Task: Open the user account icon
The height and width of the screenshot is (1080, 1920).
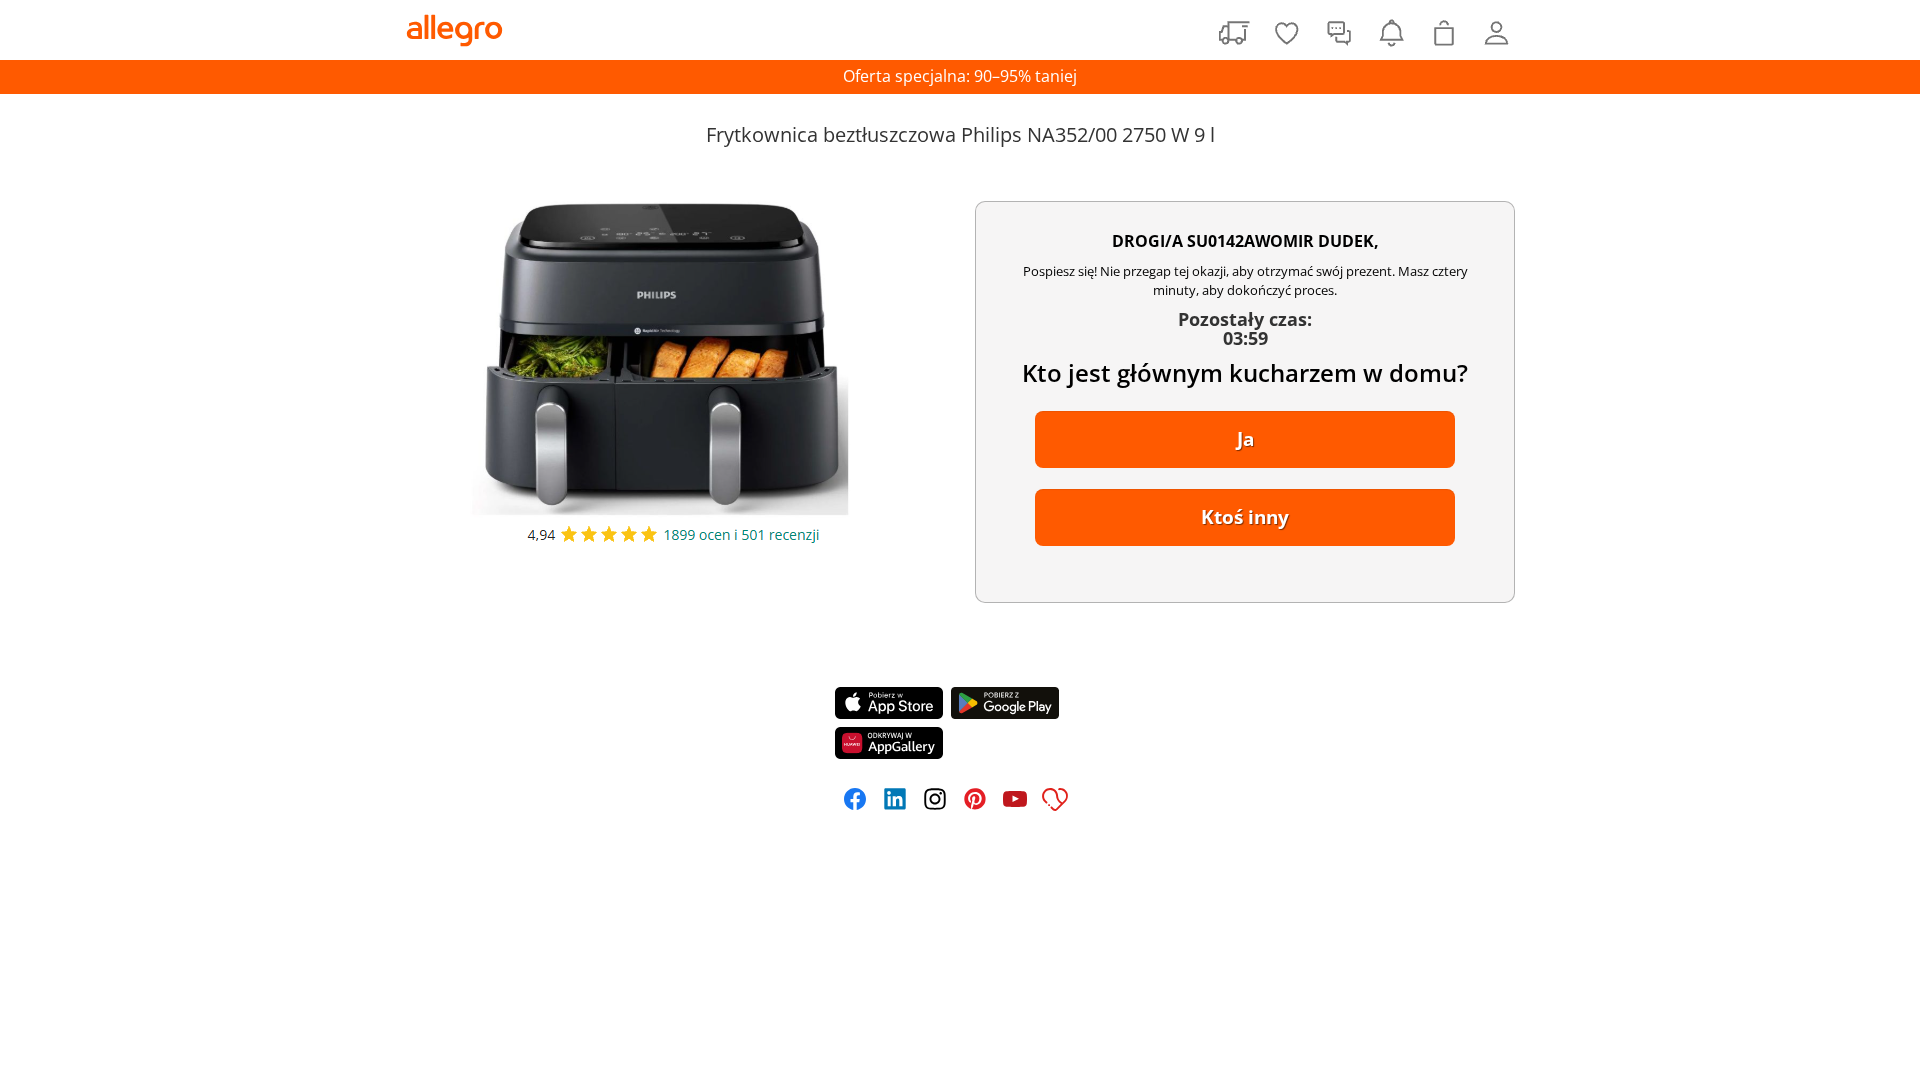Action: (x=1496, y=33)
